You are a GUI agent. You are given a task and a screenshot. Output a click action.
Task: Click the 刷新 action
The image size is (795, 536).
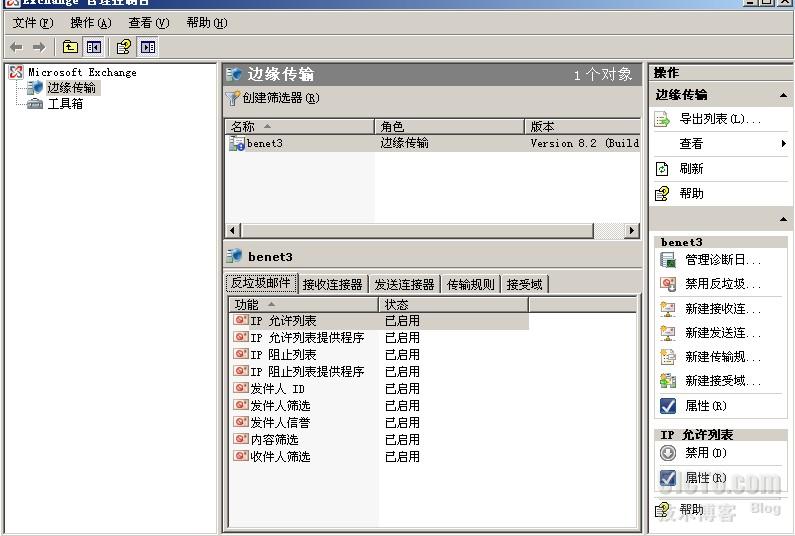tap(691, 169)
